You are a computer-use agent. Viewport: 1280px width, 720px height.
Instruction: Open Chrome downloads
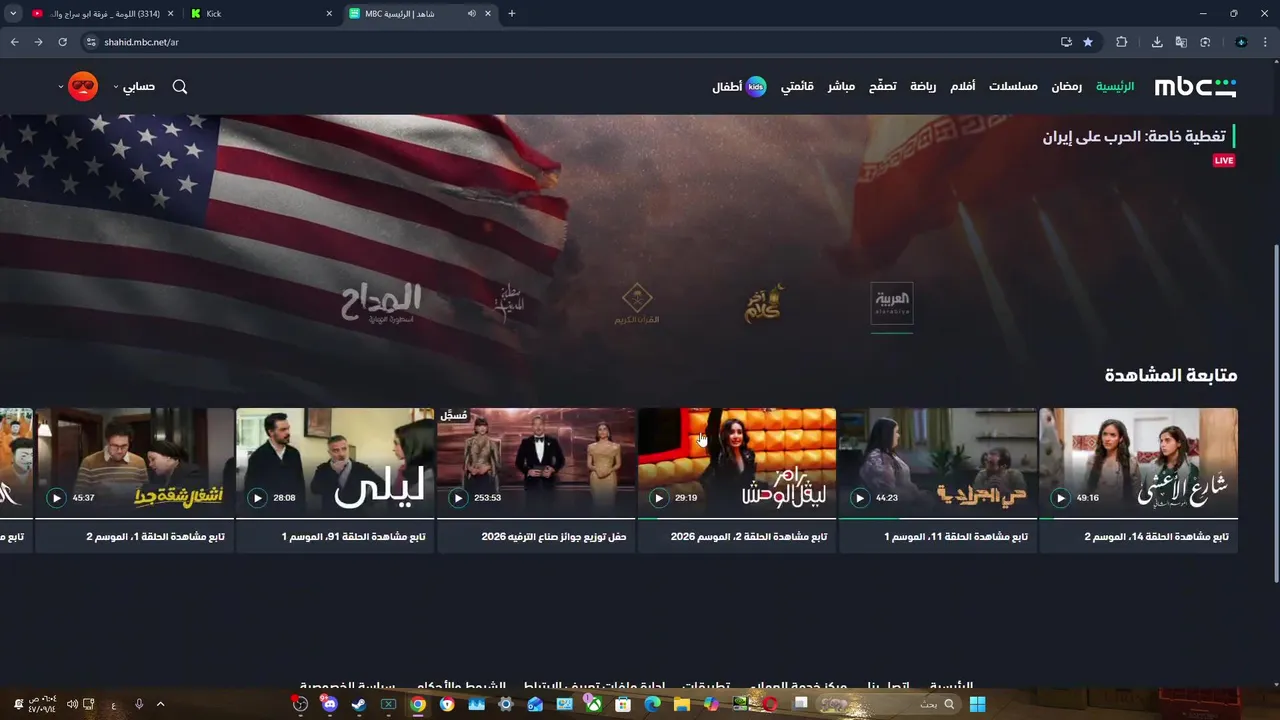[x=1157, y=42]
